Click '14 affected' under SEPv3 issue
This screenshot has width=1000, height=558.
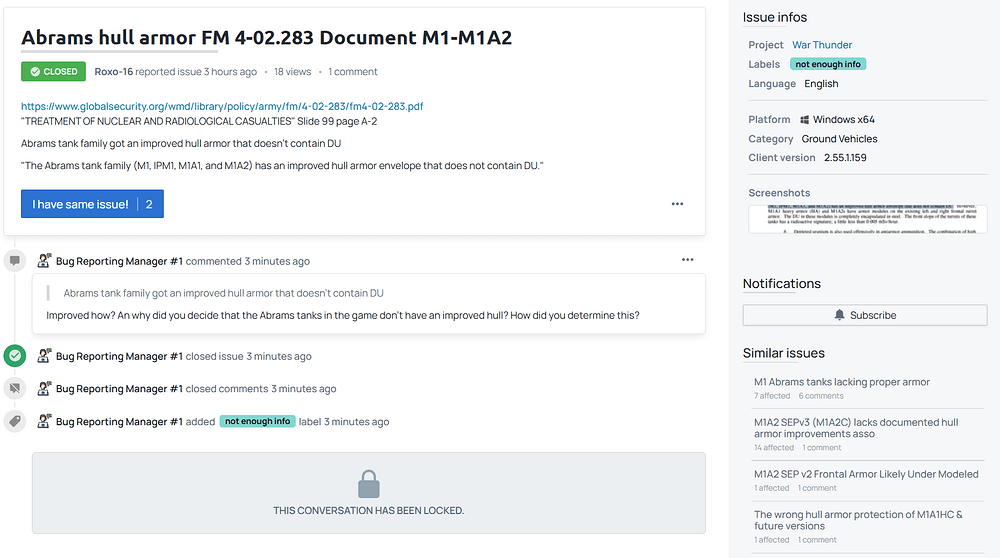point(774,448)
